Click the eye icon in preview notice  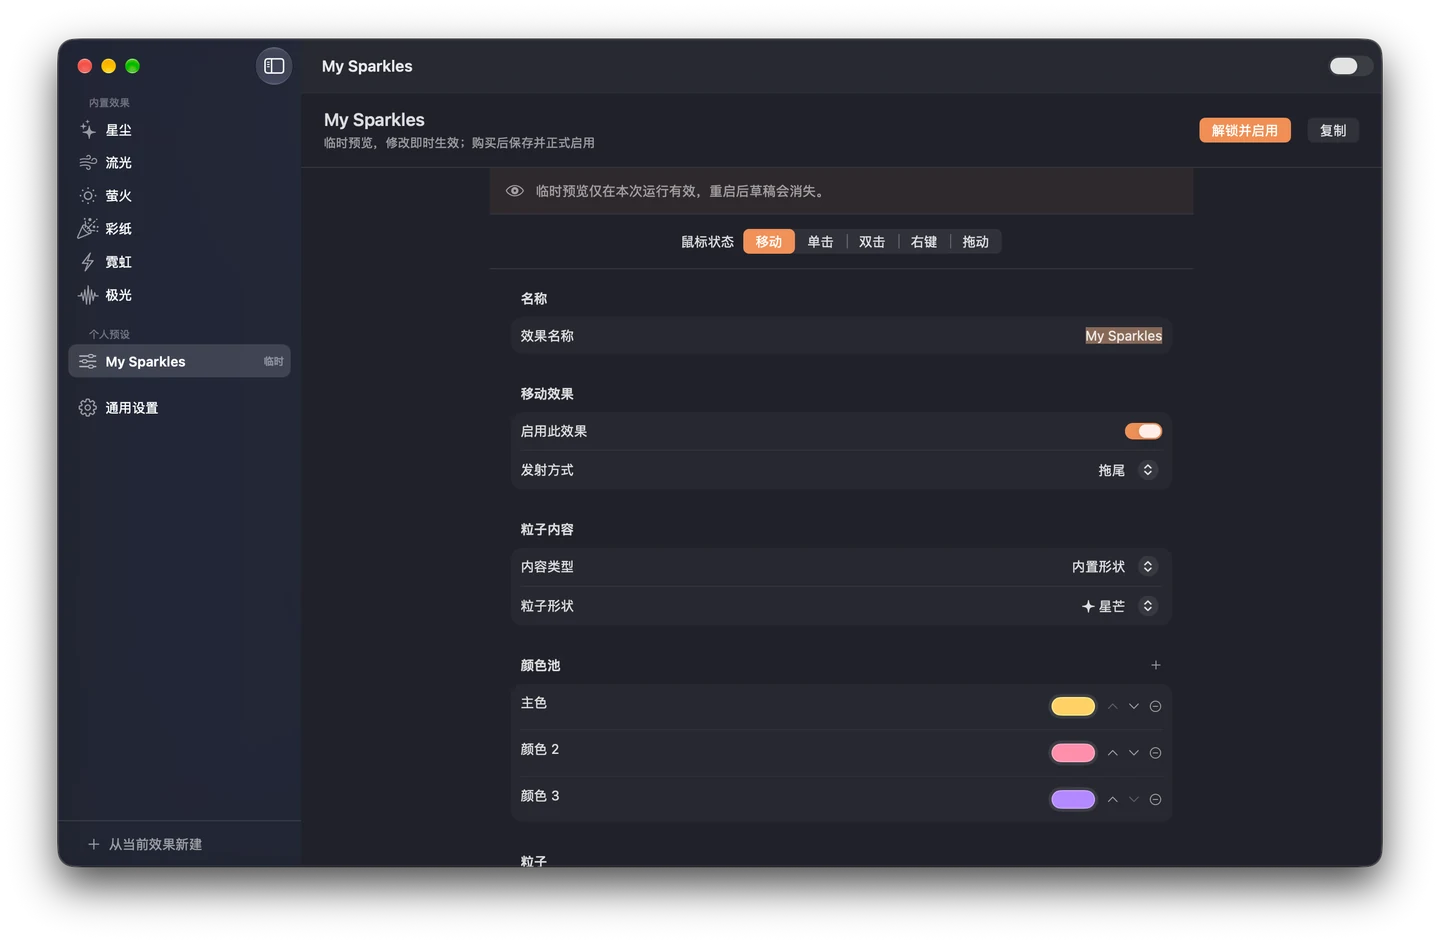point(515,191)
